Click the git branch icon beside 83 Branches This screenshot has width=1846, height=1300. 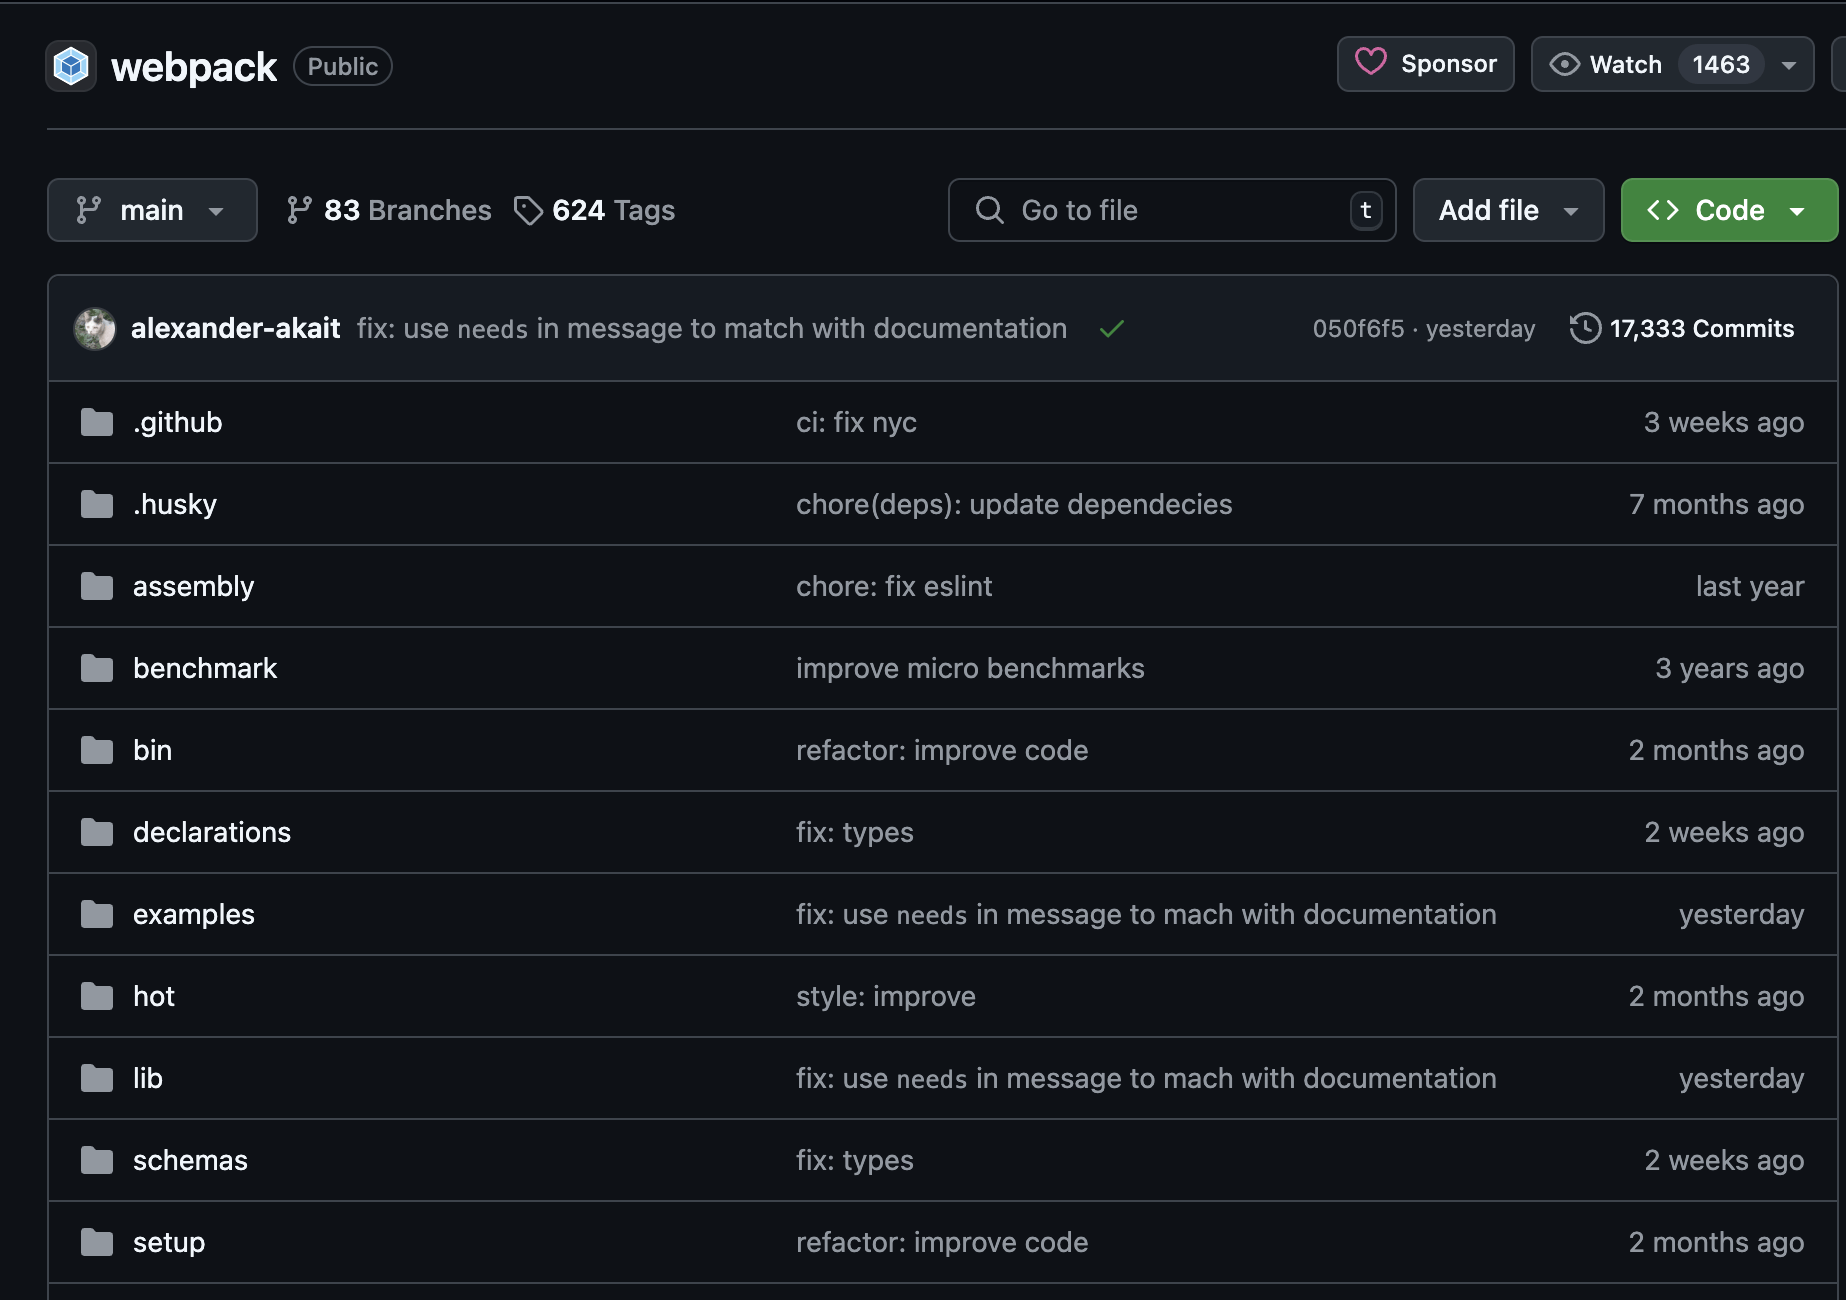(299, 210)
